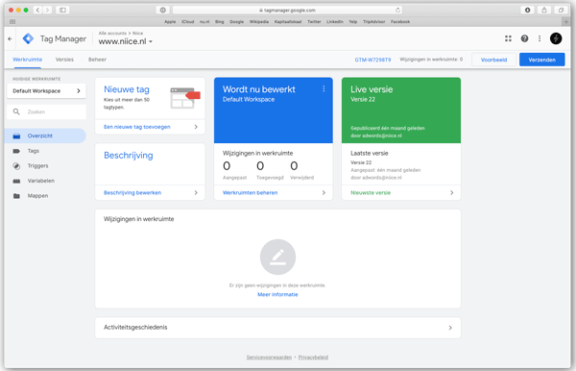This screenshot has width=576, height=371.
Task: Click the search magnifier icon in sidebar
Action: [16, 112]
